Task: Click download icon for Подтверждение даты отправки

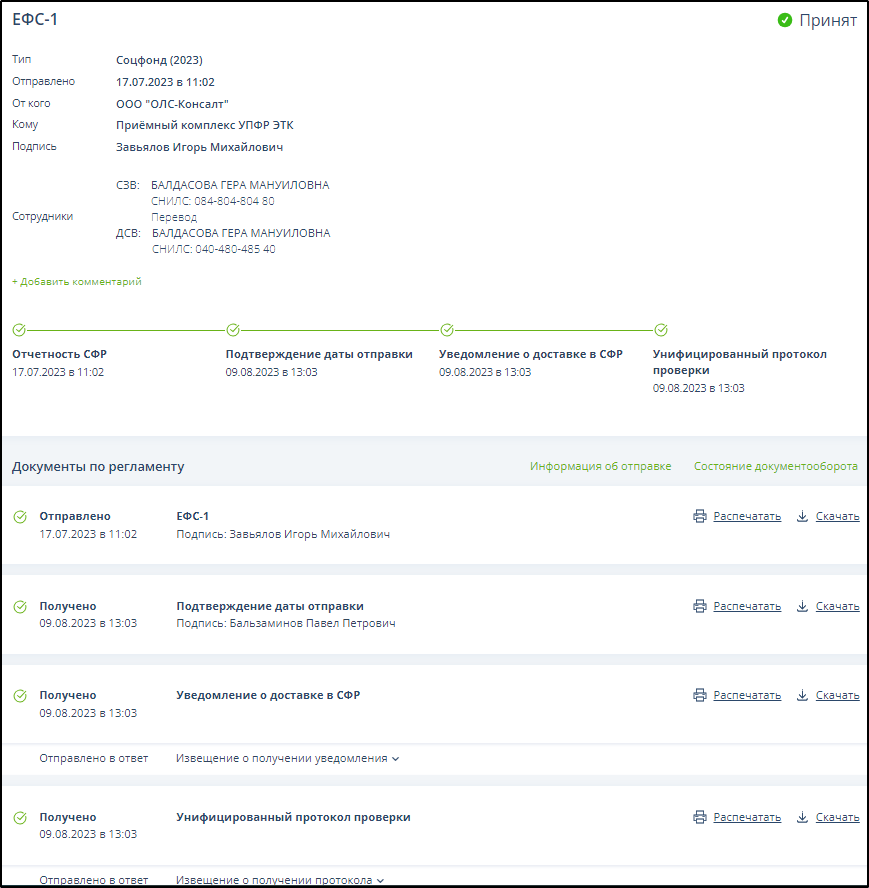Action: tap(802, 606)
